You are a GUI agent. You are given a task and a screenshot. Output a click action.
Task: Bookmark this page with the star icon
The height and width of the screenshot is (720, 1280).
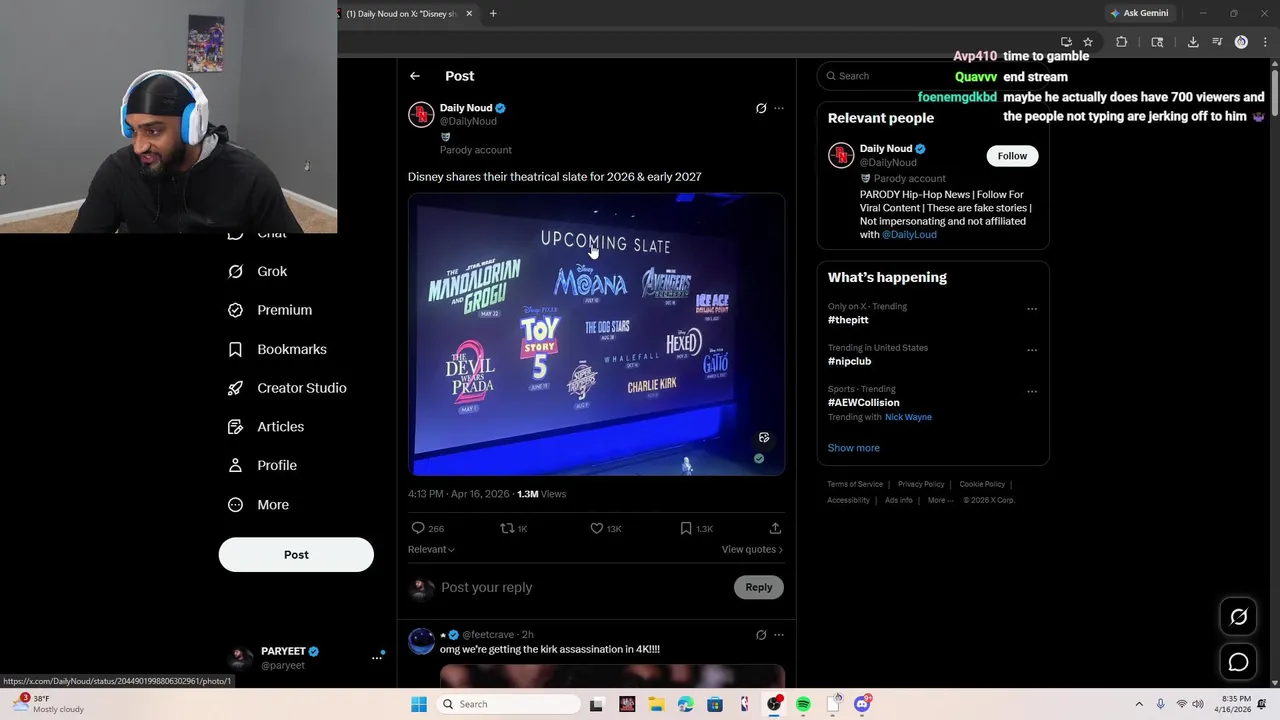tap(1088, 42)
